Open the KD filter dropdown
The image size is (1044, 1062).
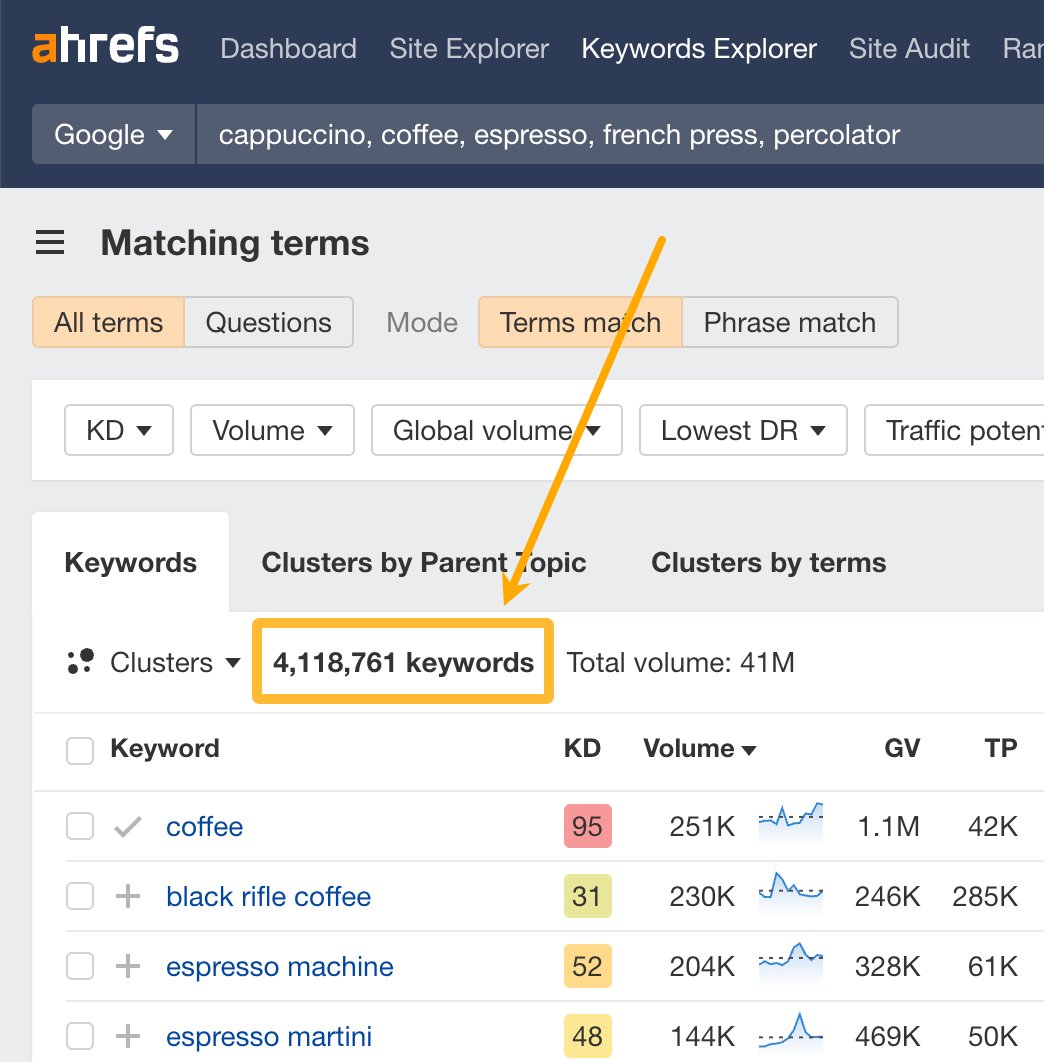tap(118, 430)
